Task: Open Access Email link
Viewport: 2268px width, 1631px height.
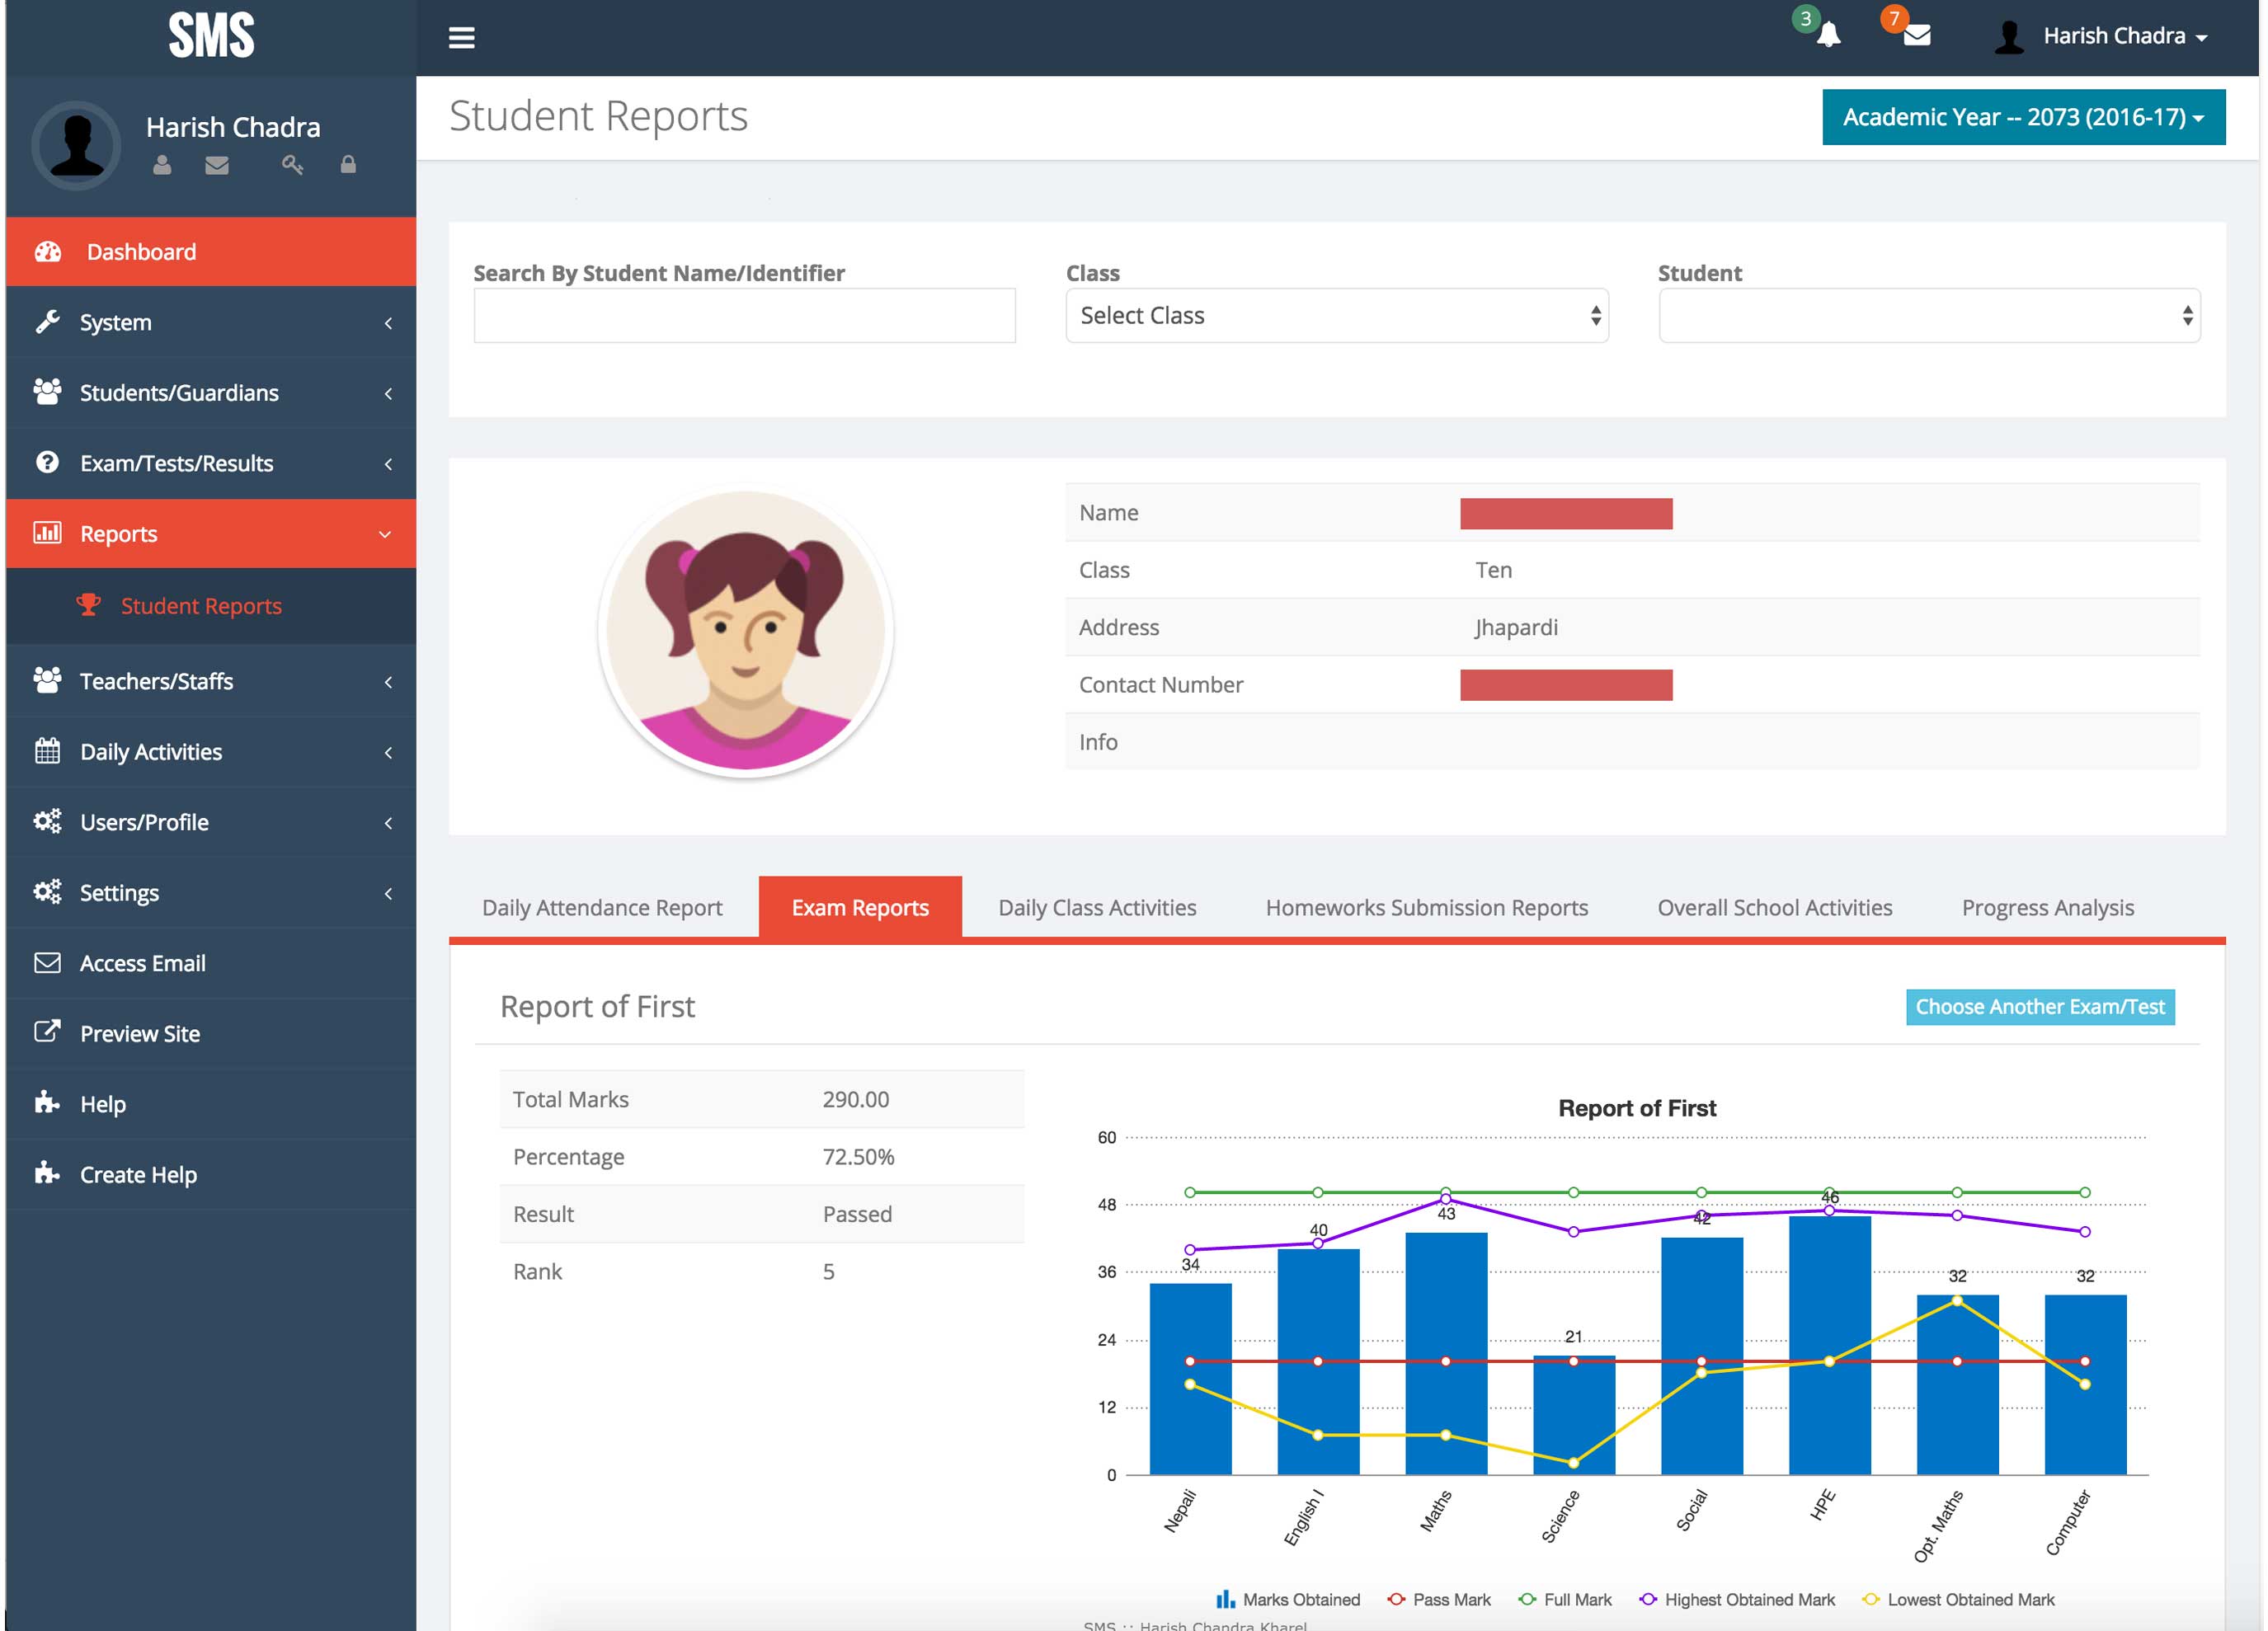Action: pyautogui.click(x=211, y=963)
